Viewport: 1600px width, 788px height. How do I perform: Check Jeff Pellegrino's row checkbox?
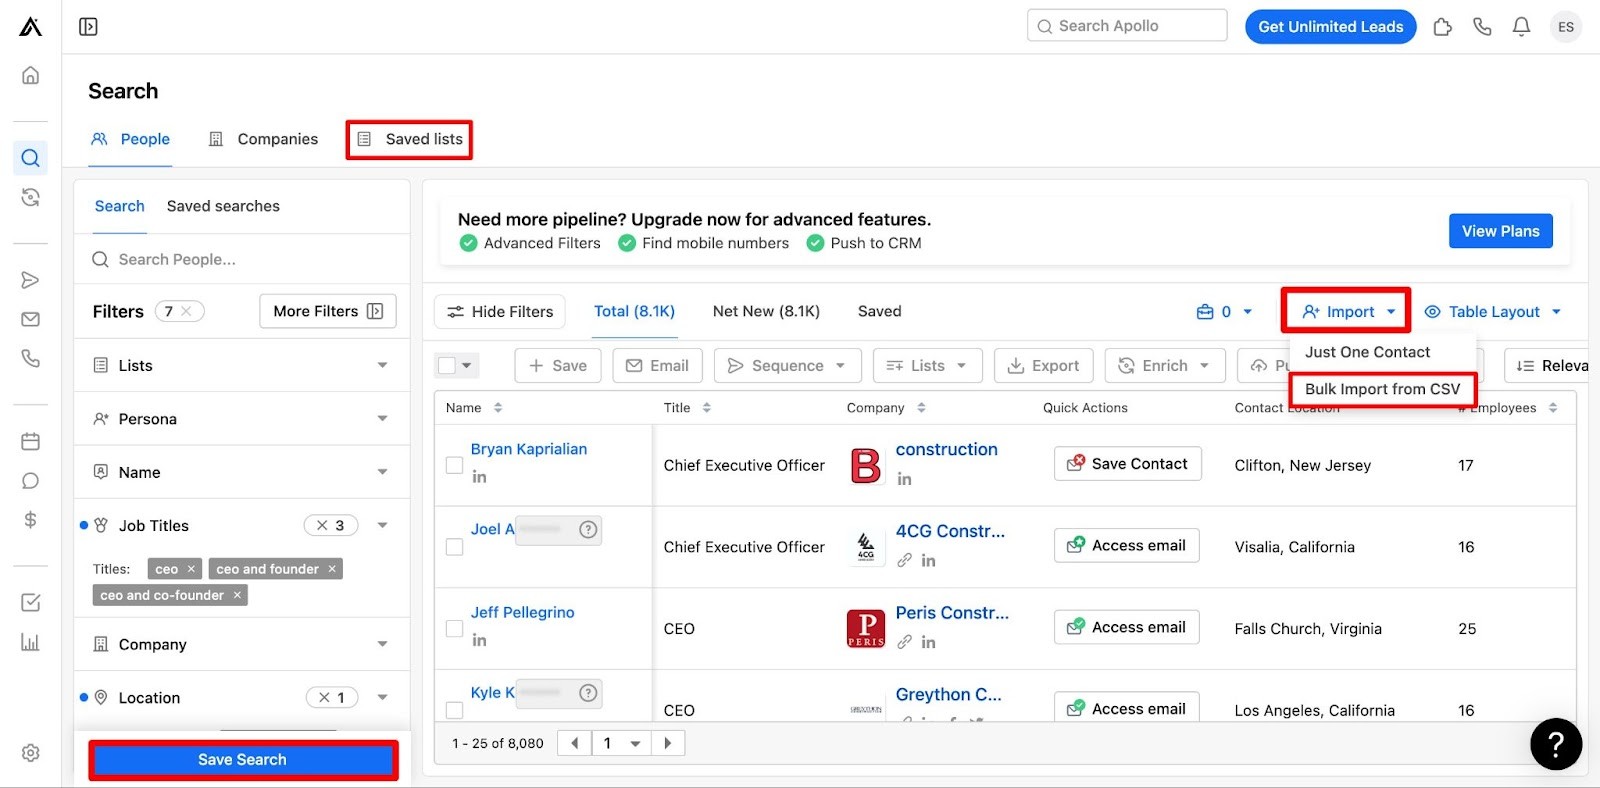coord(454,629)
